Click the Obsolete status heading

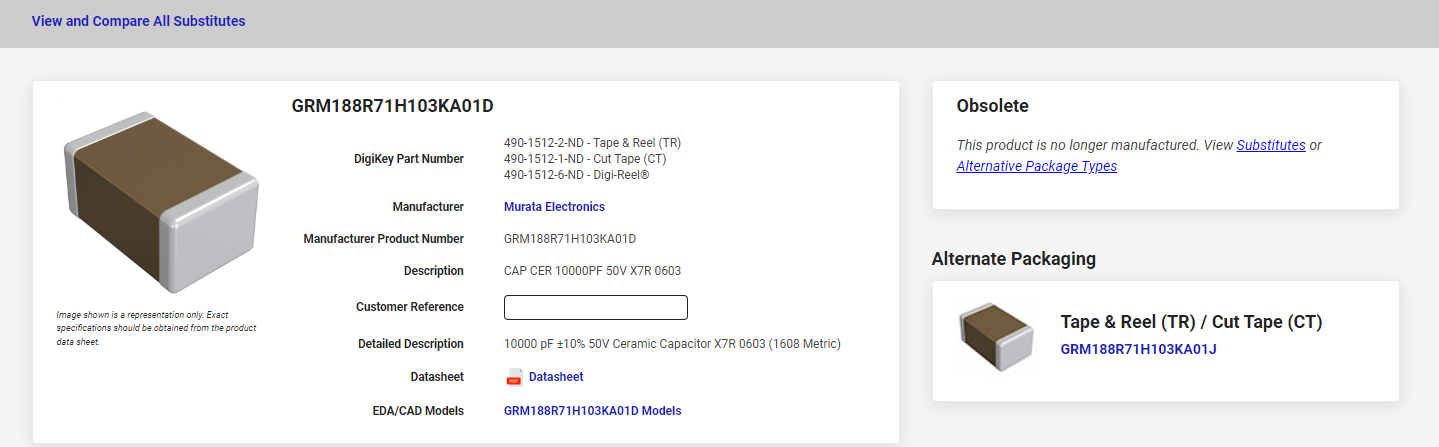pyautogui.click(x=992, y=106)
